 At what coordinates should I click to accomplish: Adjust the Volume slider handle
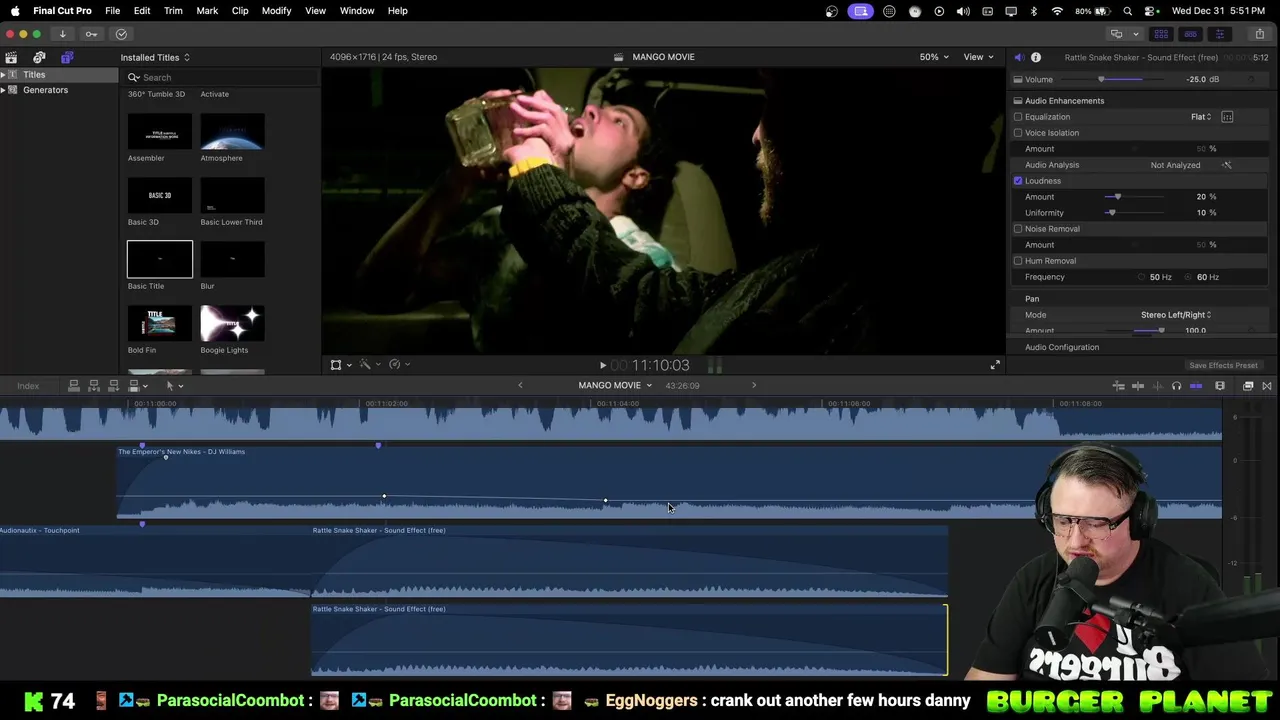(1101, 80)
